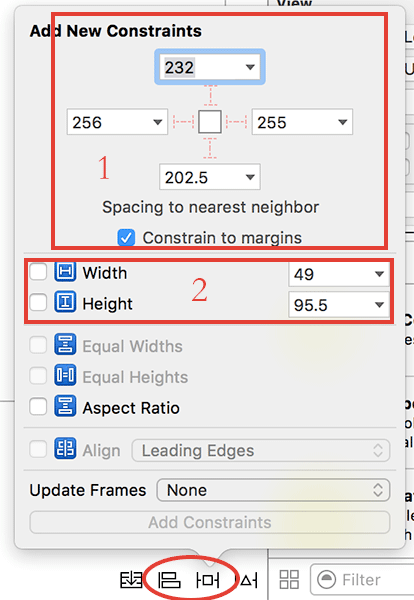This screenshot has width=414, height=600.
Task: Enable the Width constraint checkbox
Action: click(x=38, y=272)
